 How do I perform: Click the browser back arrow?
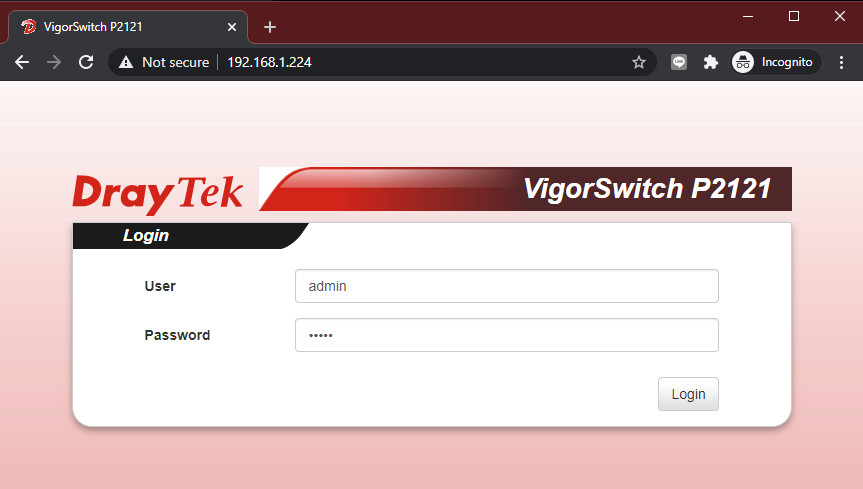pyautogui.click(x=22, y=62)
